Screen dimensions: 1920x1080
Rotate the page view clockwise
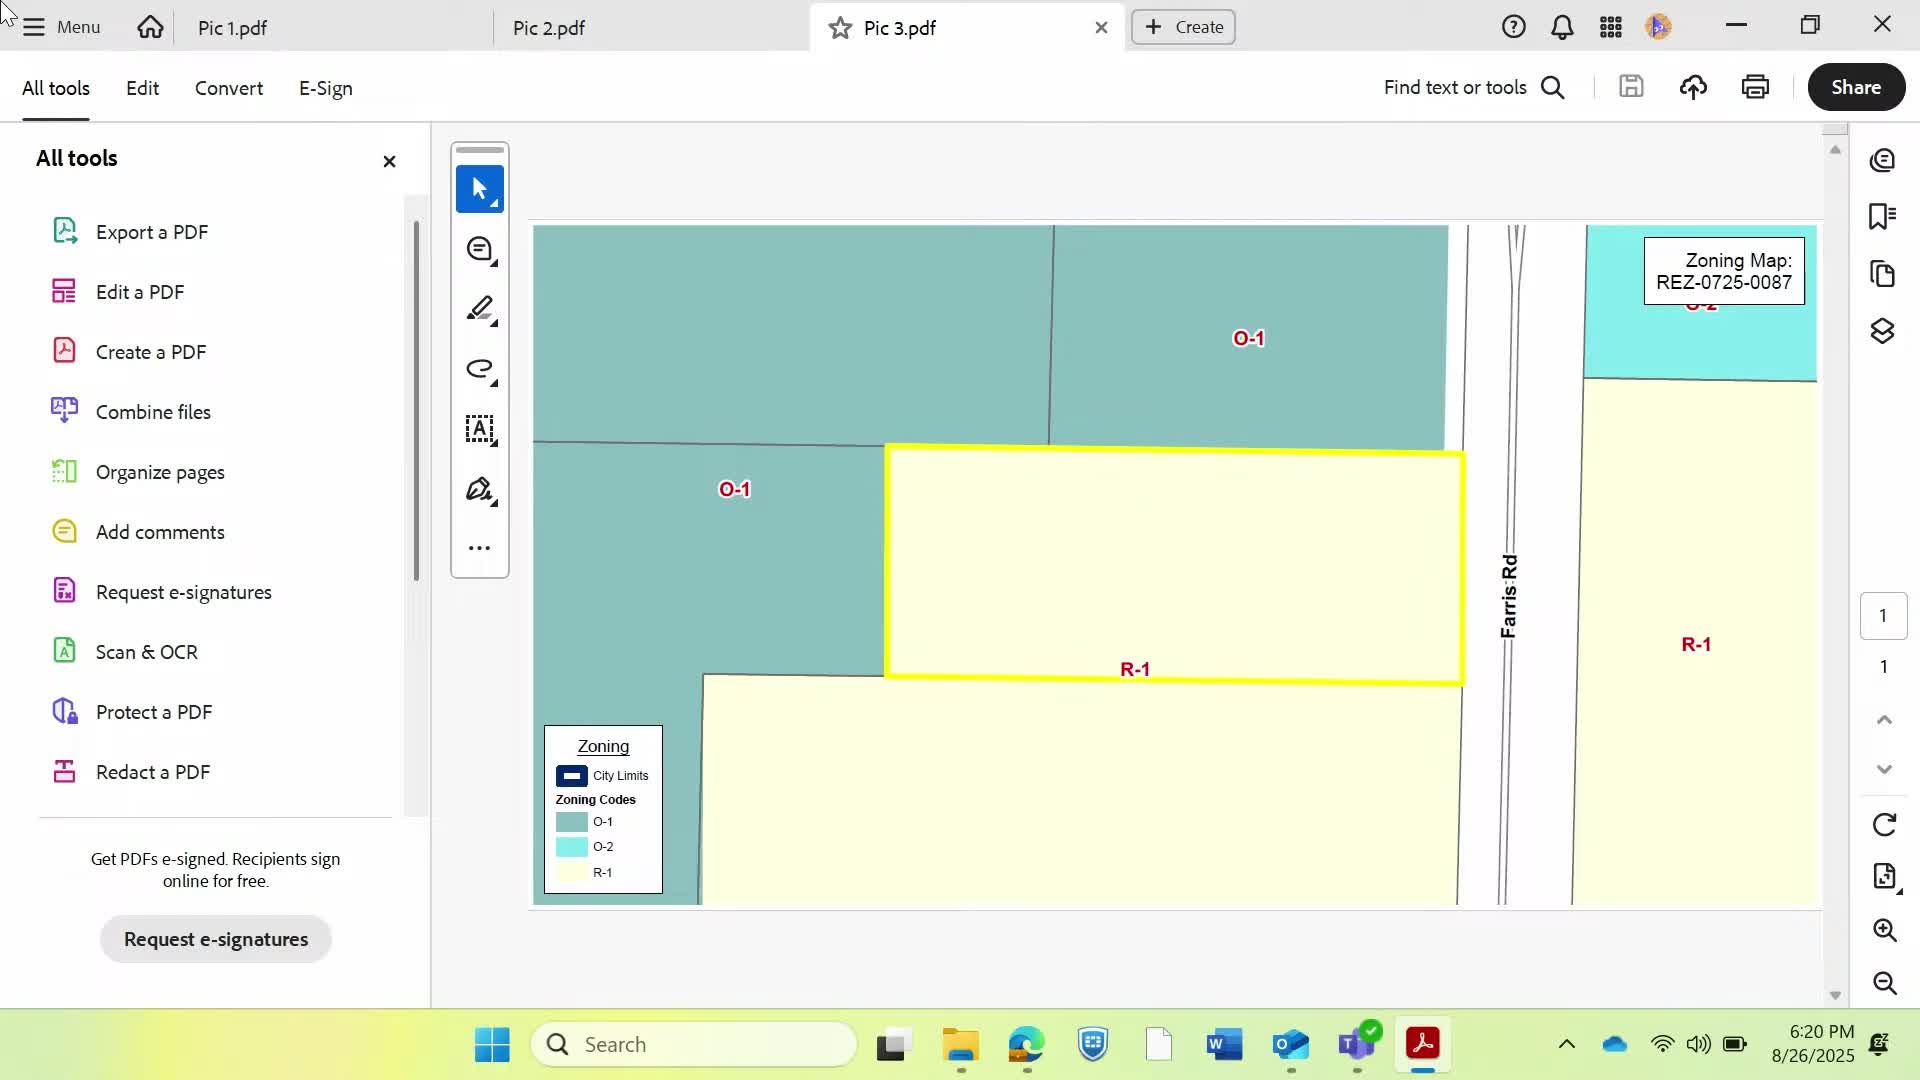pos(1884,825)
